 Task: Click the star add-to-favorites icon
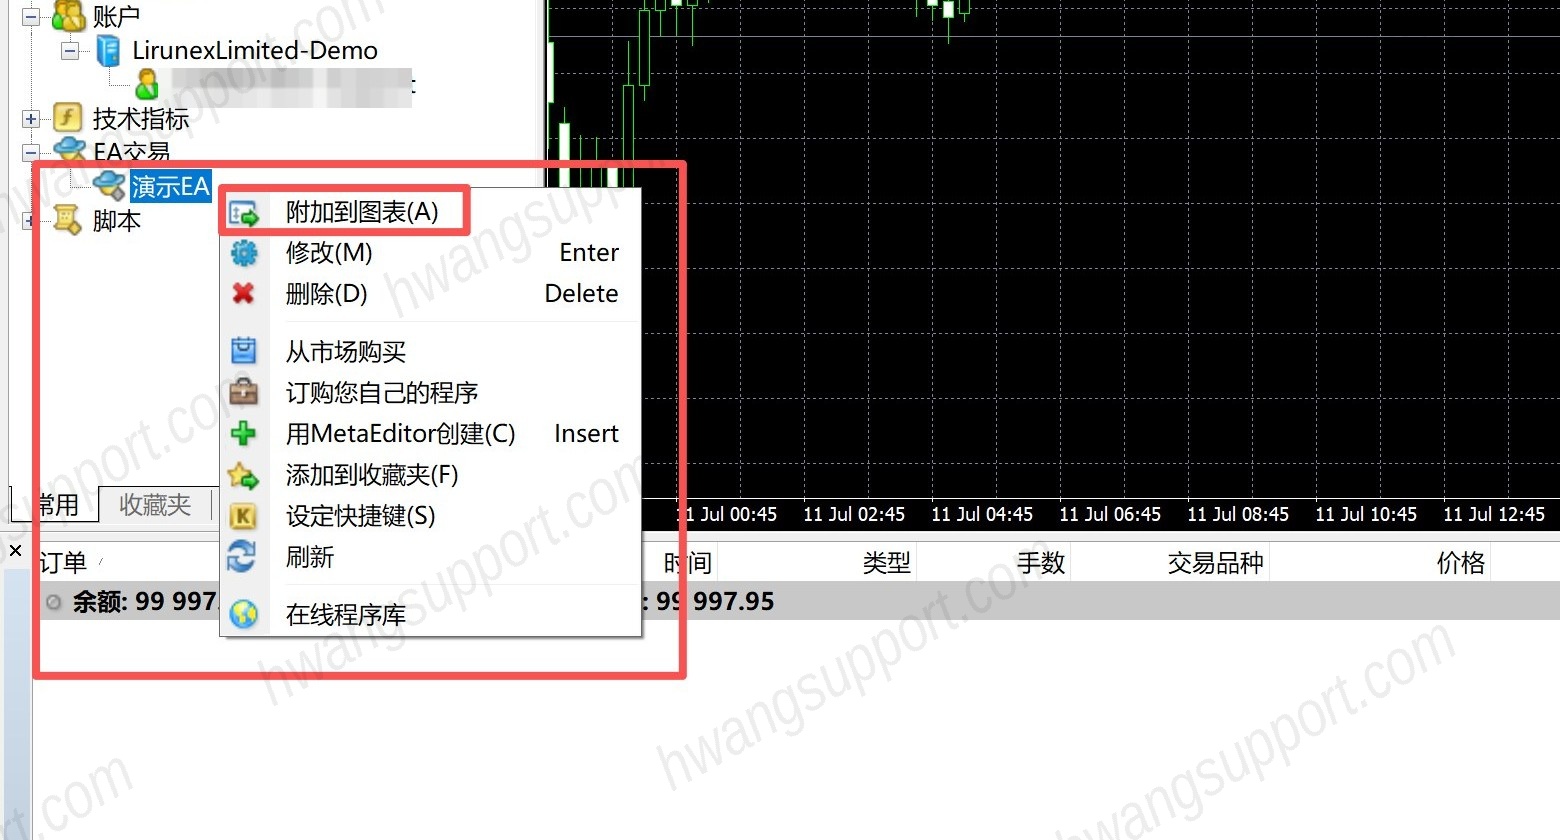(x=243, y=475)
